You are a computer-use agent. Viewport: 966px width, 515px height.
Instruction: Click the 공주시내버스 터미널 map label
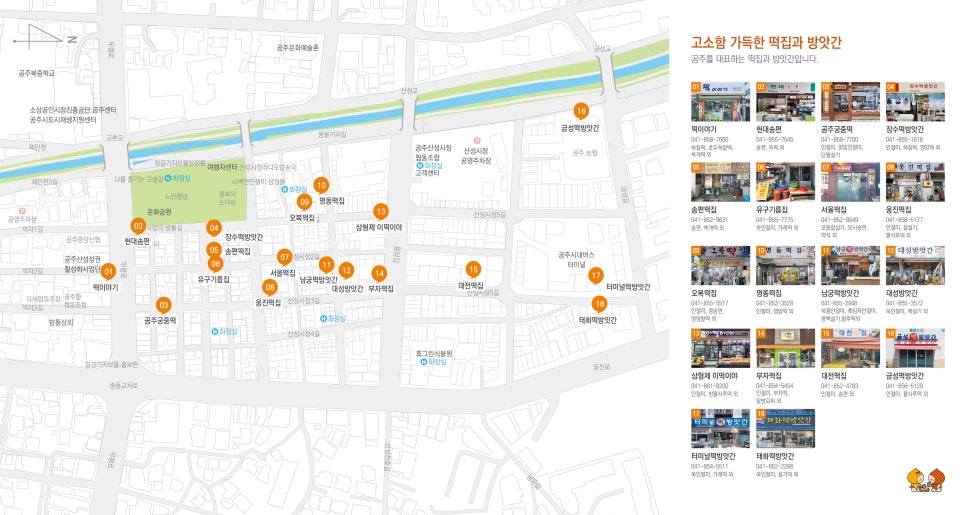pos(576,259)
